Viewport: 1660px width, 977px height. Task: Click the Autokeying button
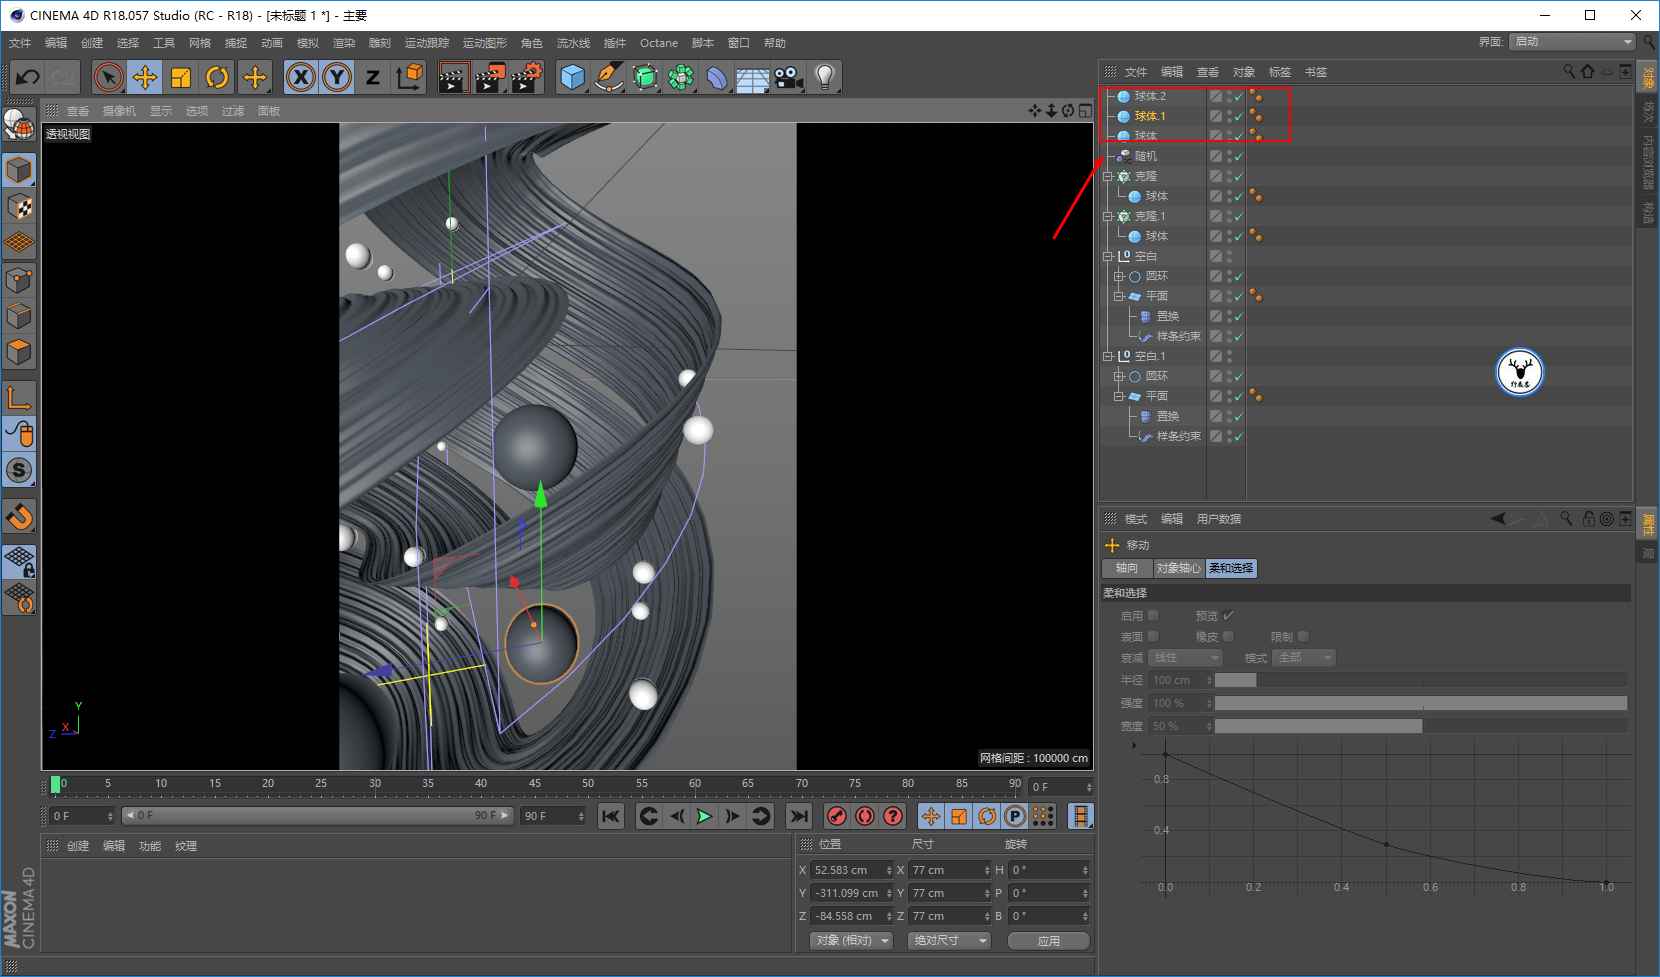coord(865,817)
